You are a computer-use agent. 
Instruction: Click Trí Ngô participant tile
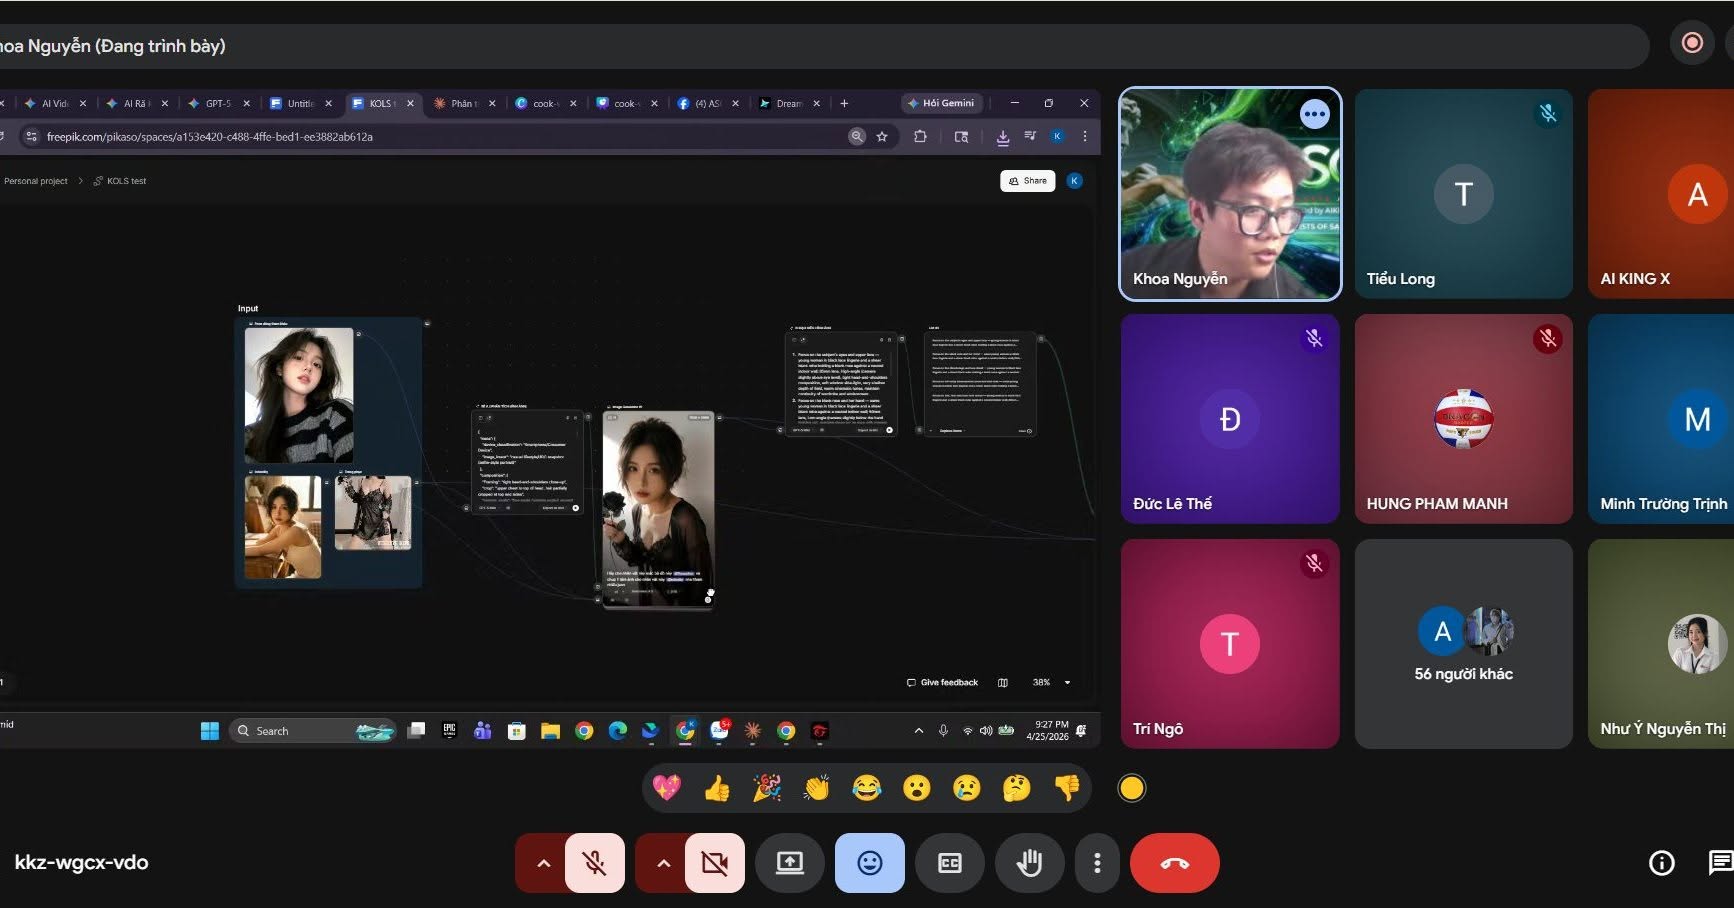coord(1230,644)
